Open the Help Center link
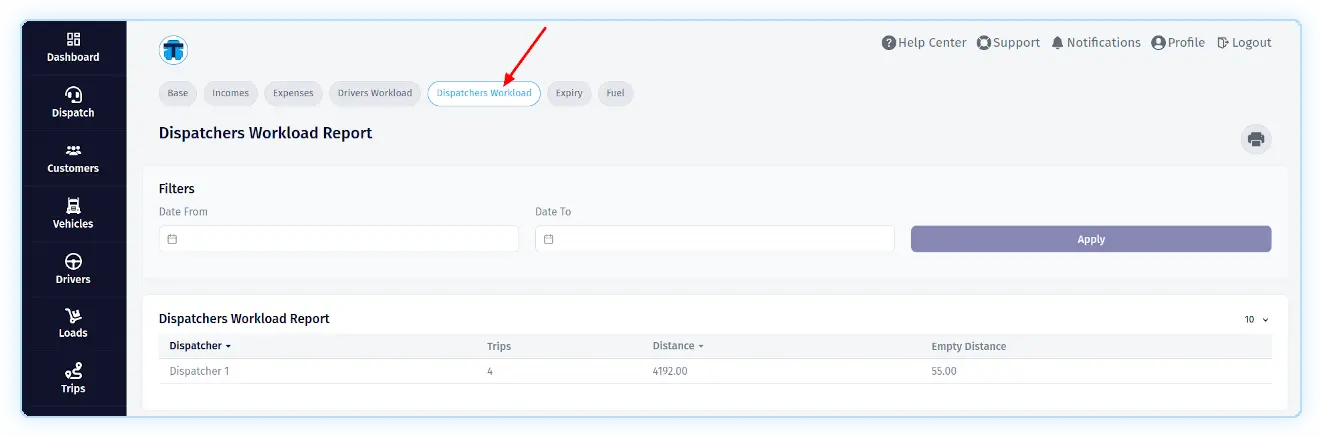The width and height of the screenshot is (1320, 437). 924,43
